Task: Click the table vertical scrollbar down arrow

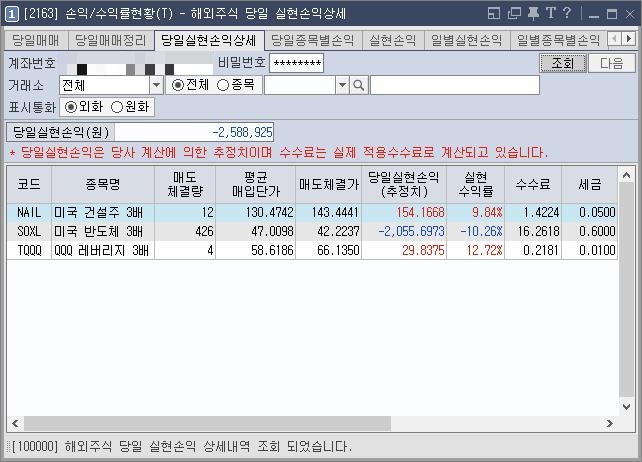Action: click(x=626, y=407)
